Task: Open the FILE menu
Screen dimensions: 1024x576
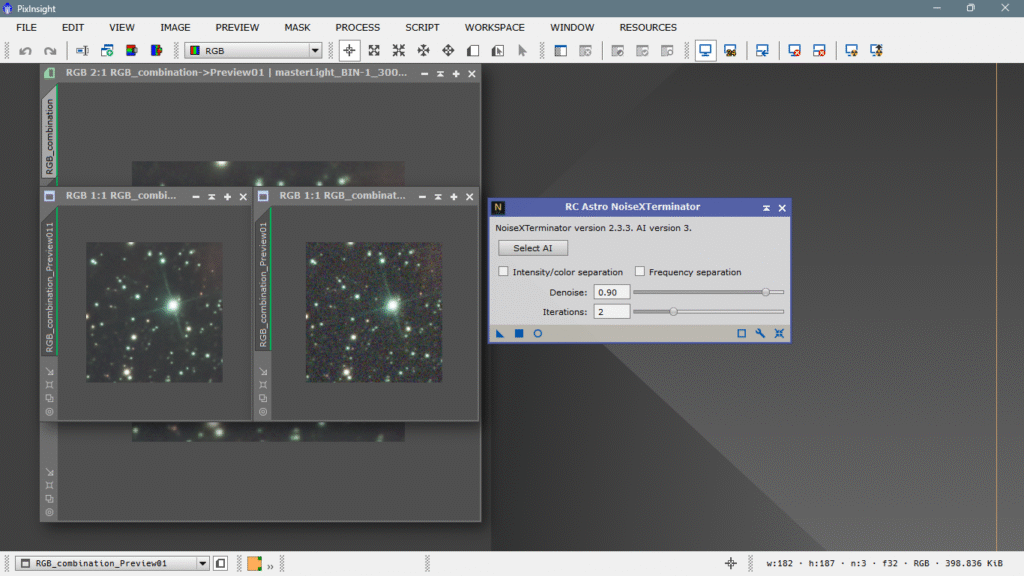Action: (x=26, y=27)
